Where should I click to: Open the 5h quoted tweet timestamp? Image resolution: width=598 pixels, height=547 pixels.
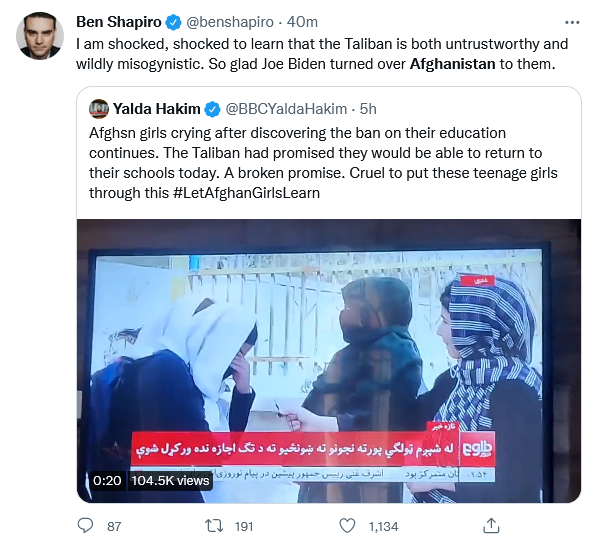click(x=368, y=109)
